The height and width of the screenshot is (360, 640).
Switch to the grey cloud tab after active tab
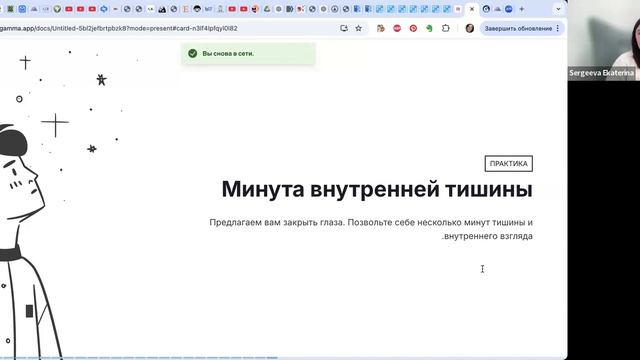tap(498, 9)
